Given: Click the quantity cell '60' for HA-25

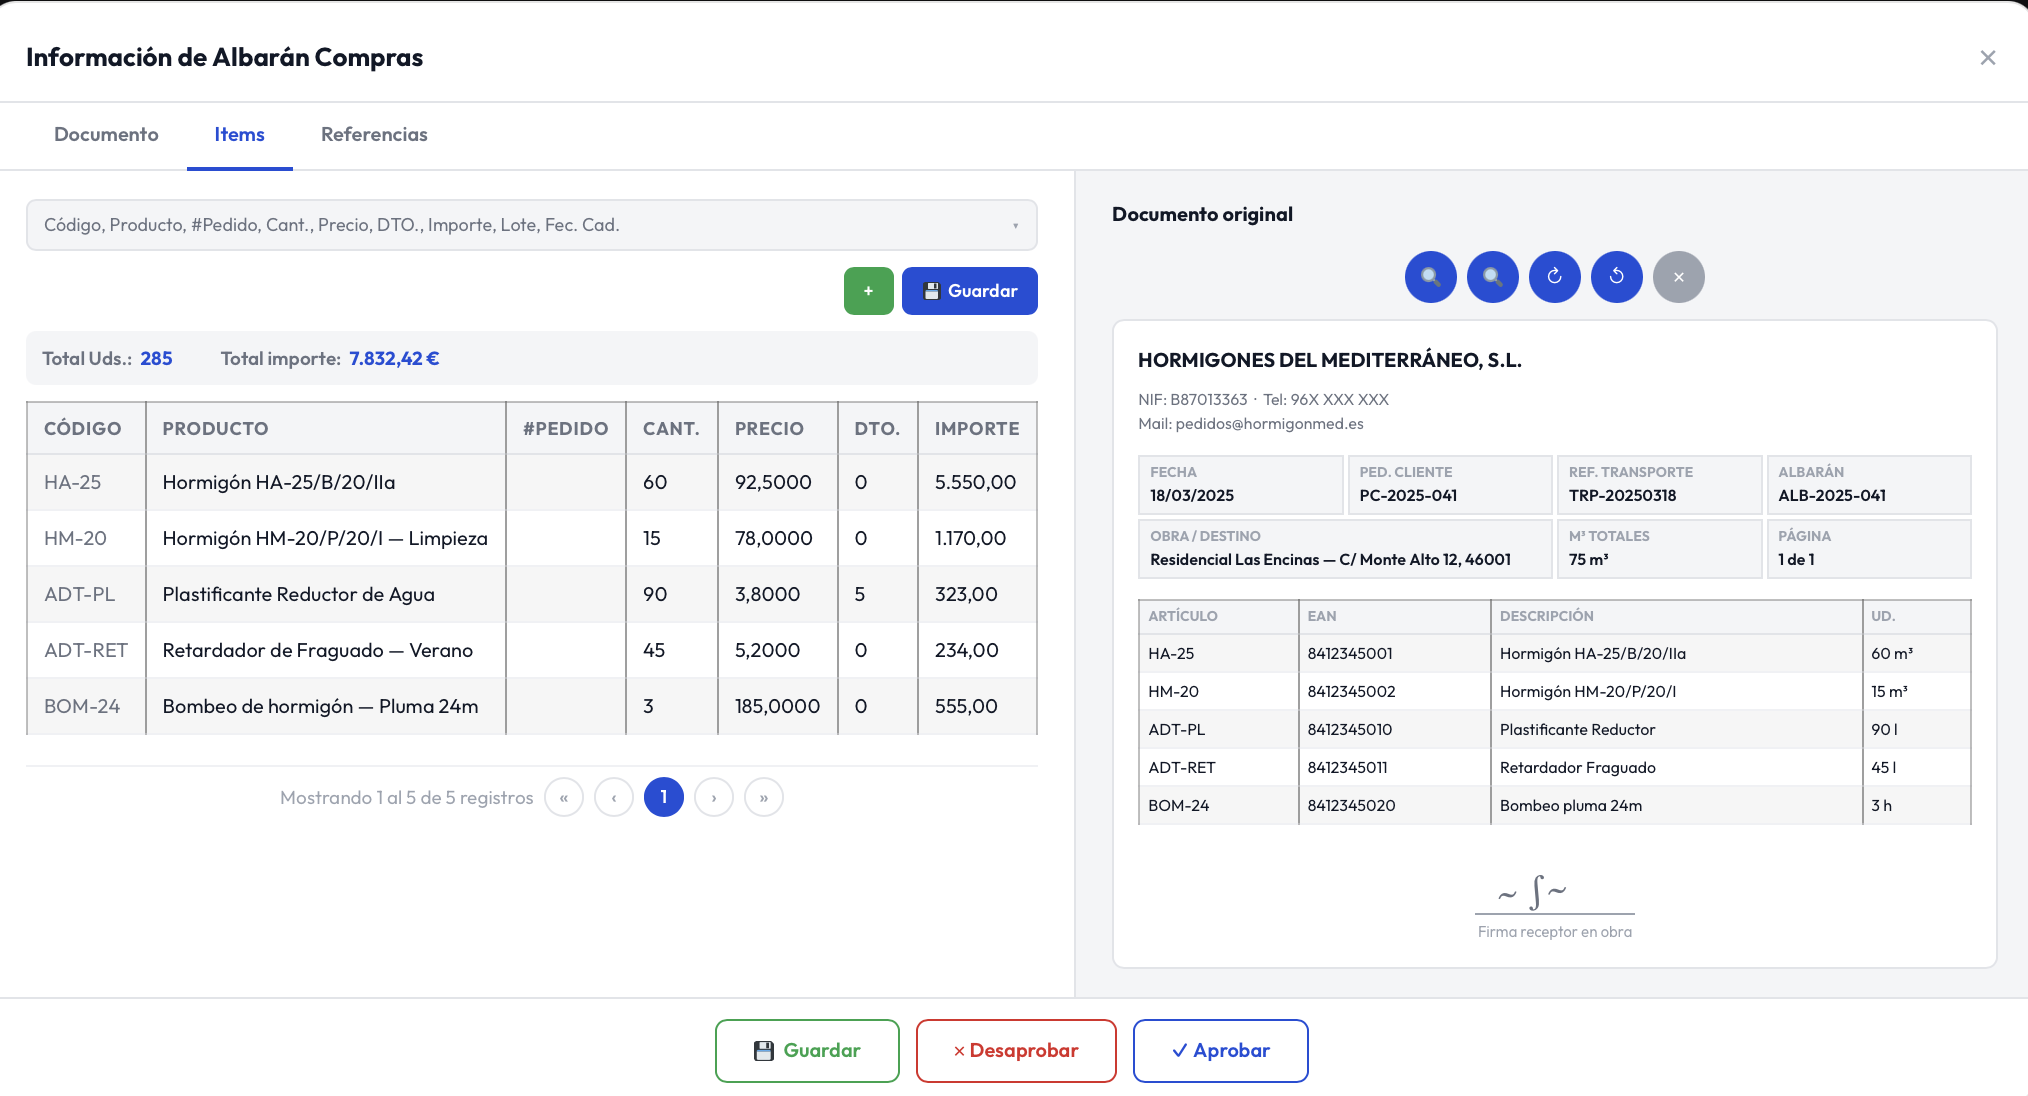Looking at the screenshot, I should pyautogui.click(x=672, y=483).
